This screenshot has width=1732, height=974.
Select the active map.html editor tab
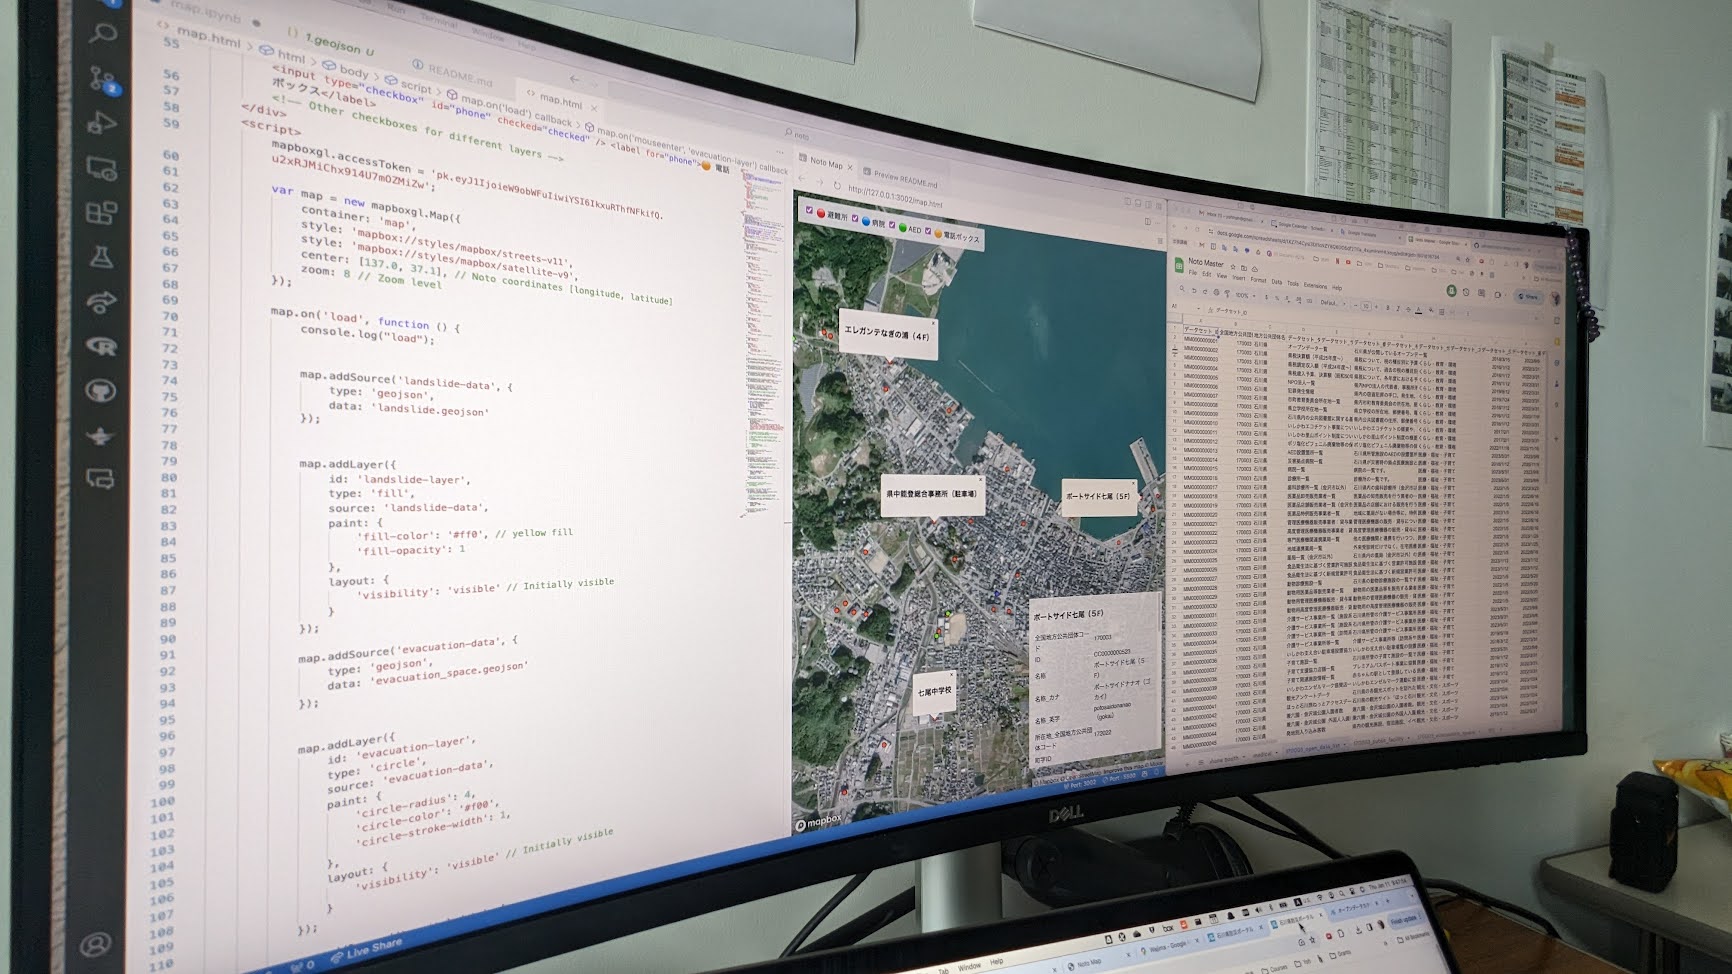coord(560,100)
